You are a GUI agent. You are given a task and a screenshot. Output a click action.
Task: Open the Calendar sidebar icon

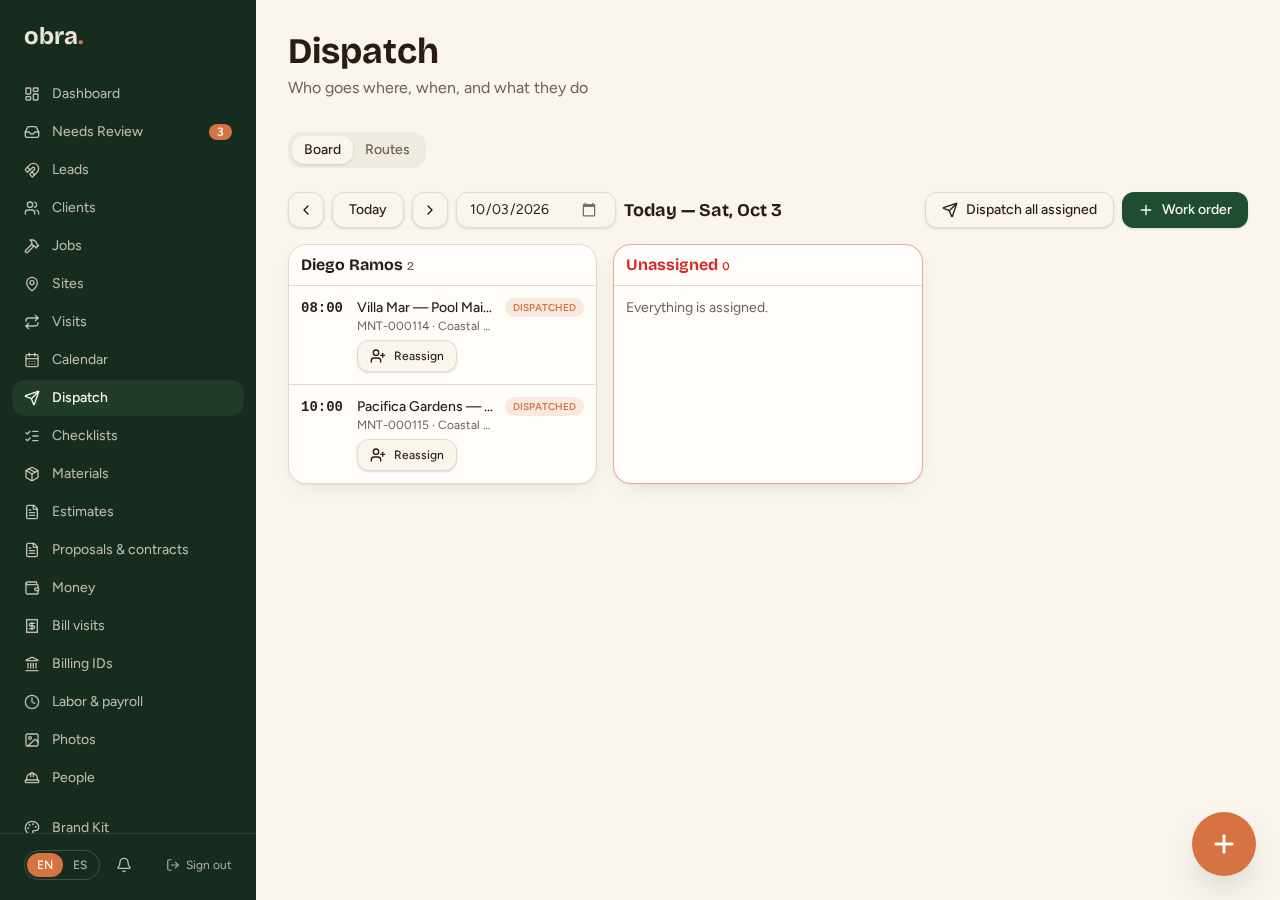tap(32, 360)
